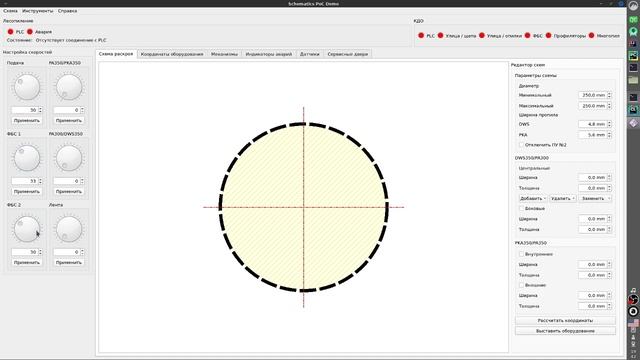Open the file manager folder dock icon
The image size is (640, 360).
(x=633, y=80)
